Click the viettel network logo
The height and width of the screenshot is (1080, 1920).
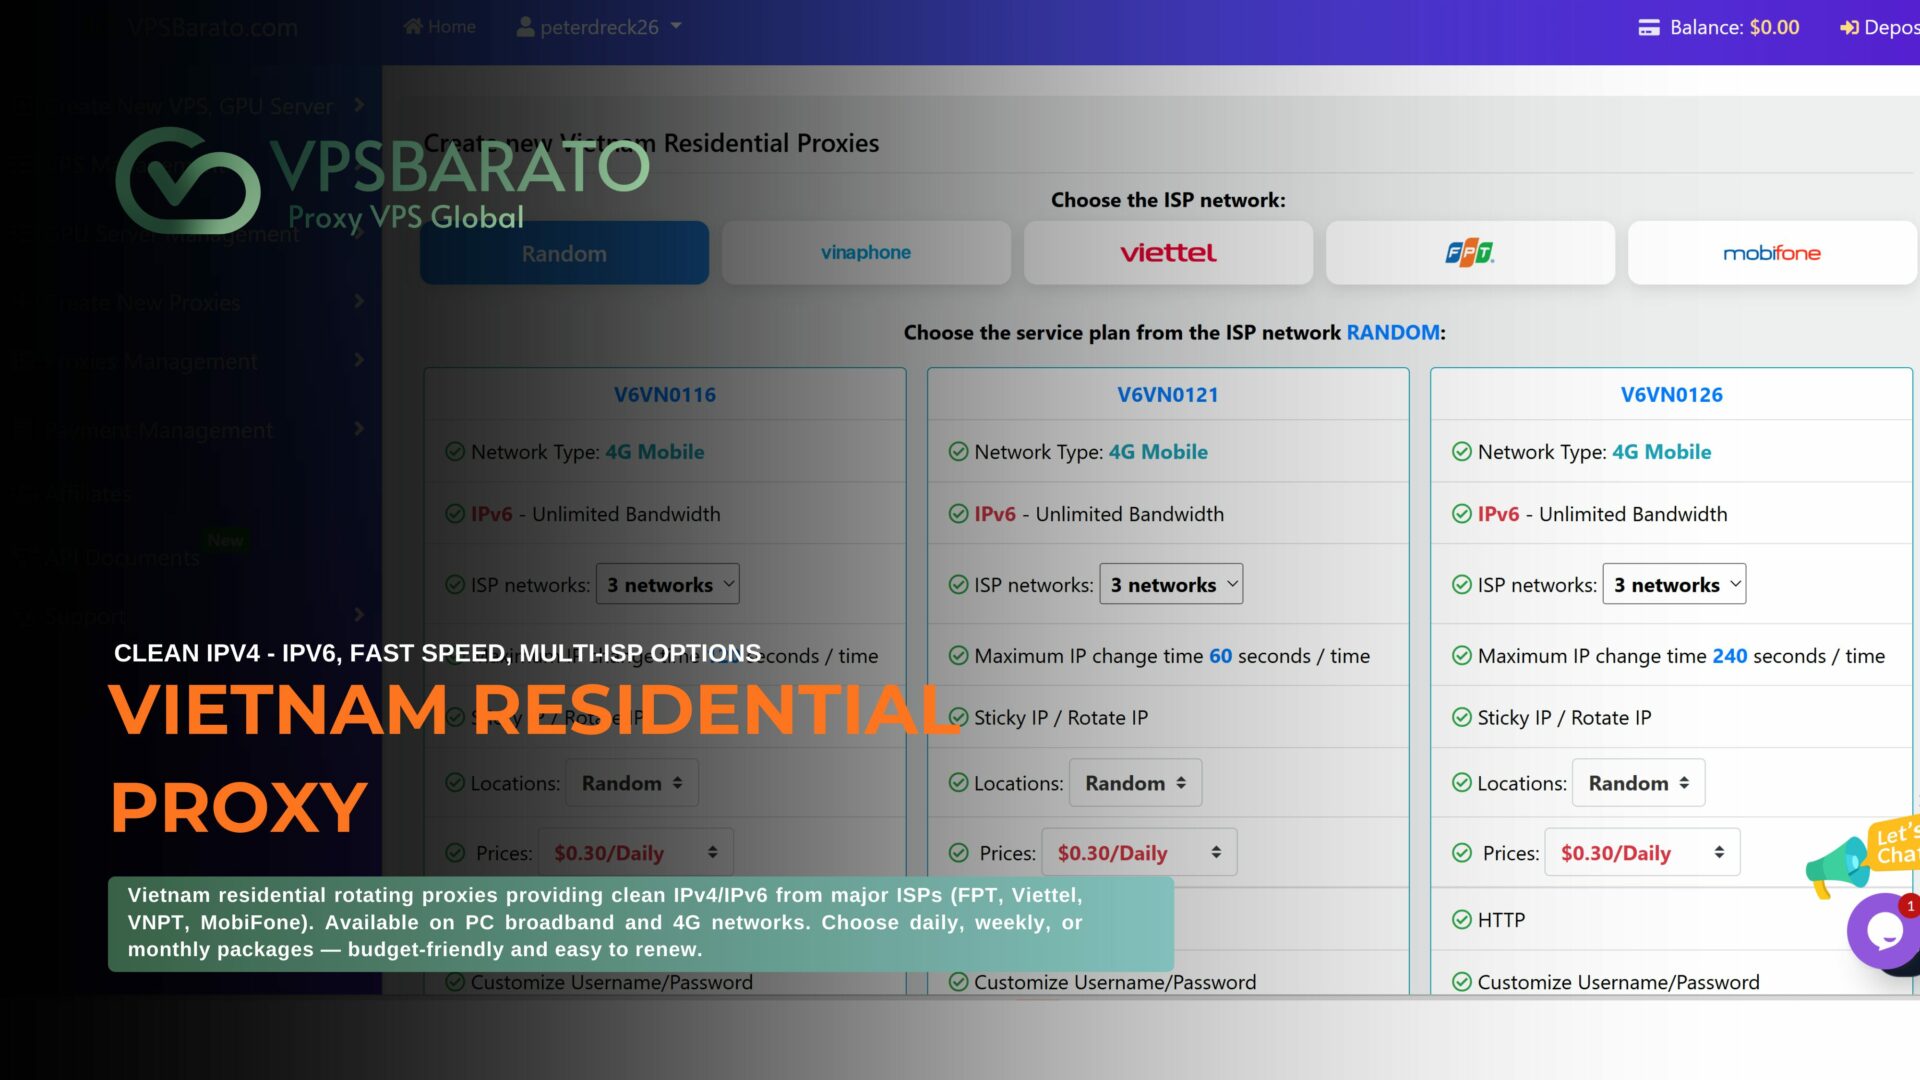1167,252
